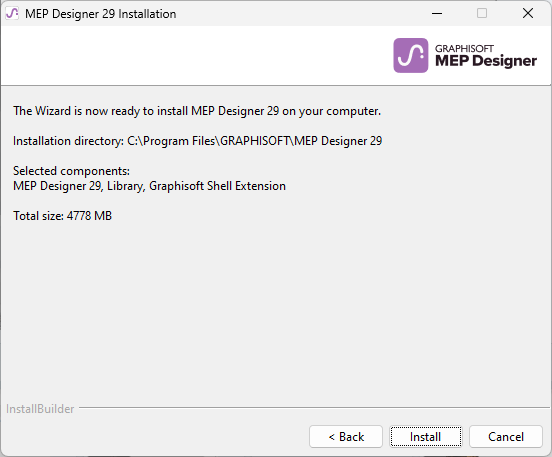Click the Install button
The image size is (552, 457).
tap(426, 437)
